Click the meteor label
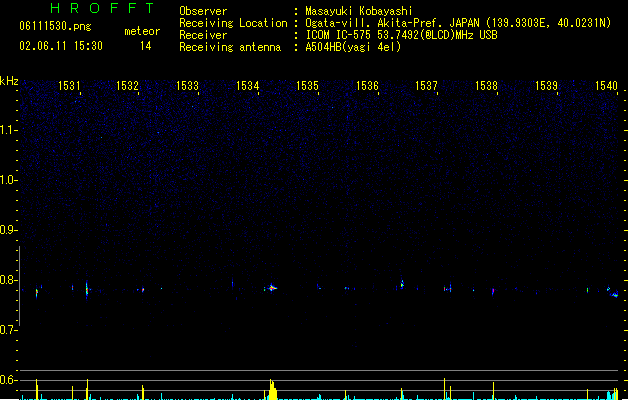629x400 pixels. [x=142, y=31]
